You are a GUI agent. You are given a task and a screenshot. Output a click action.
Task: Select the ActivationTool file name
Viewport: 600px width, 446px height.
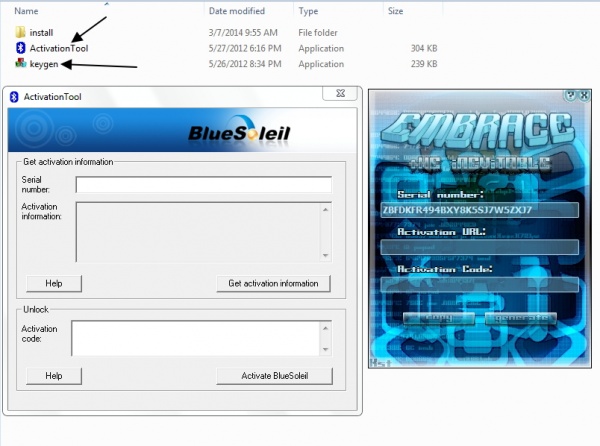59,48
